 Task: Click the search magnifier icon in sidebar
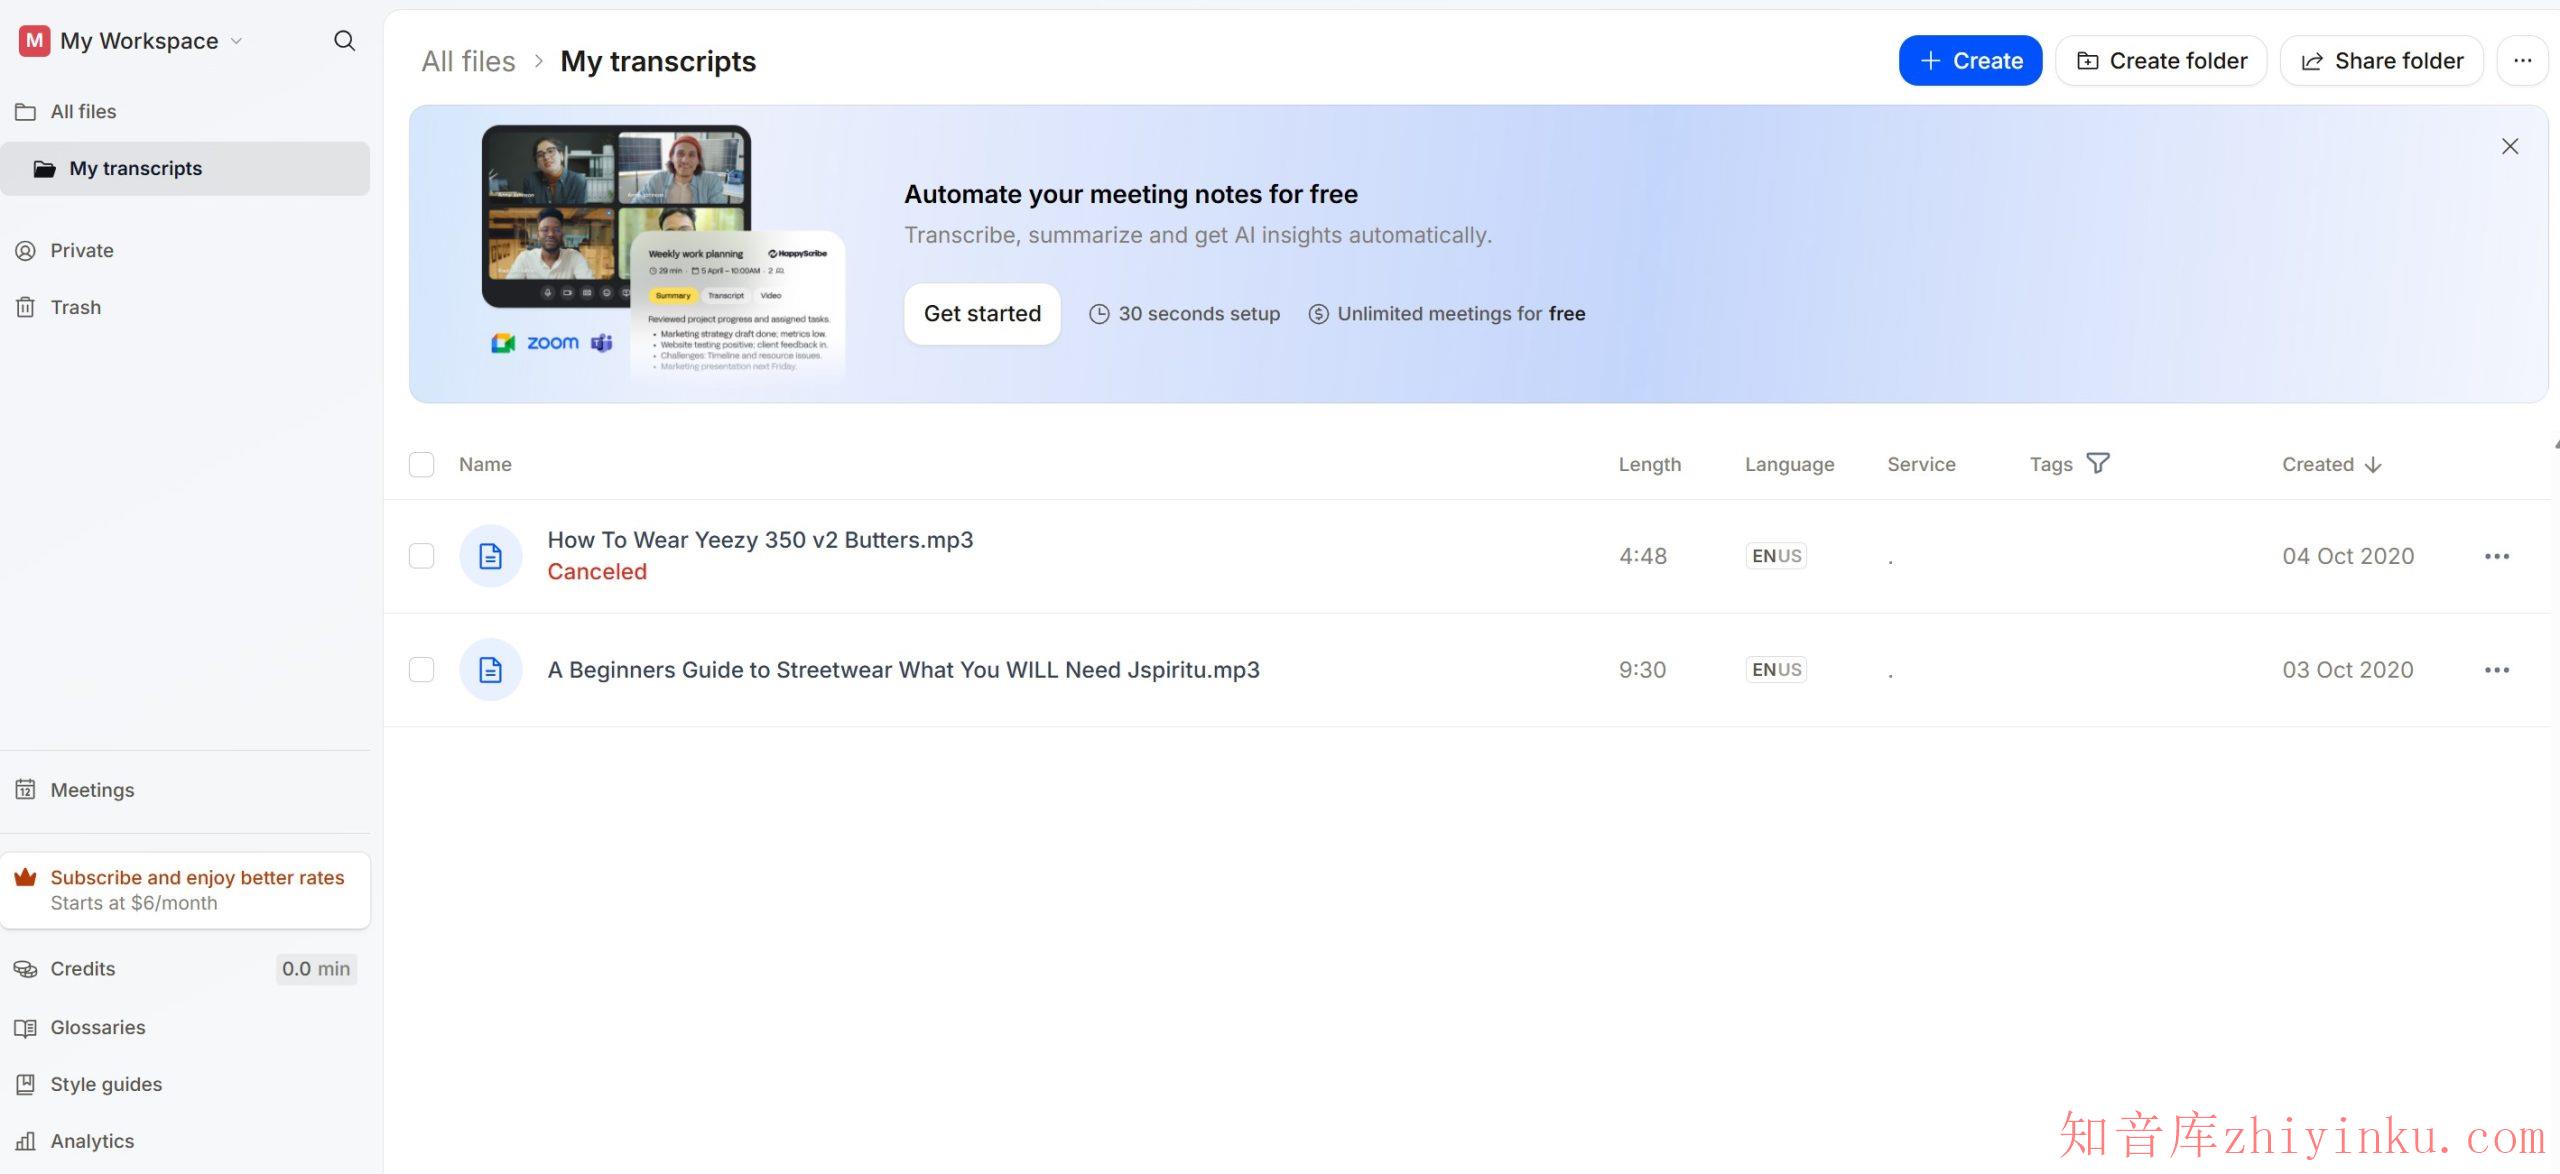pyautogui.click(x=344, y=41)
